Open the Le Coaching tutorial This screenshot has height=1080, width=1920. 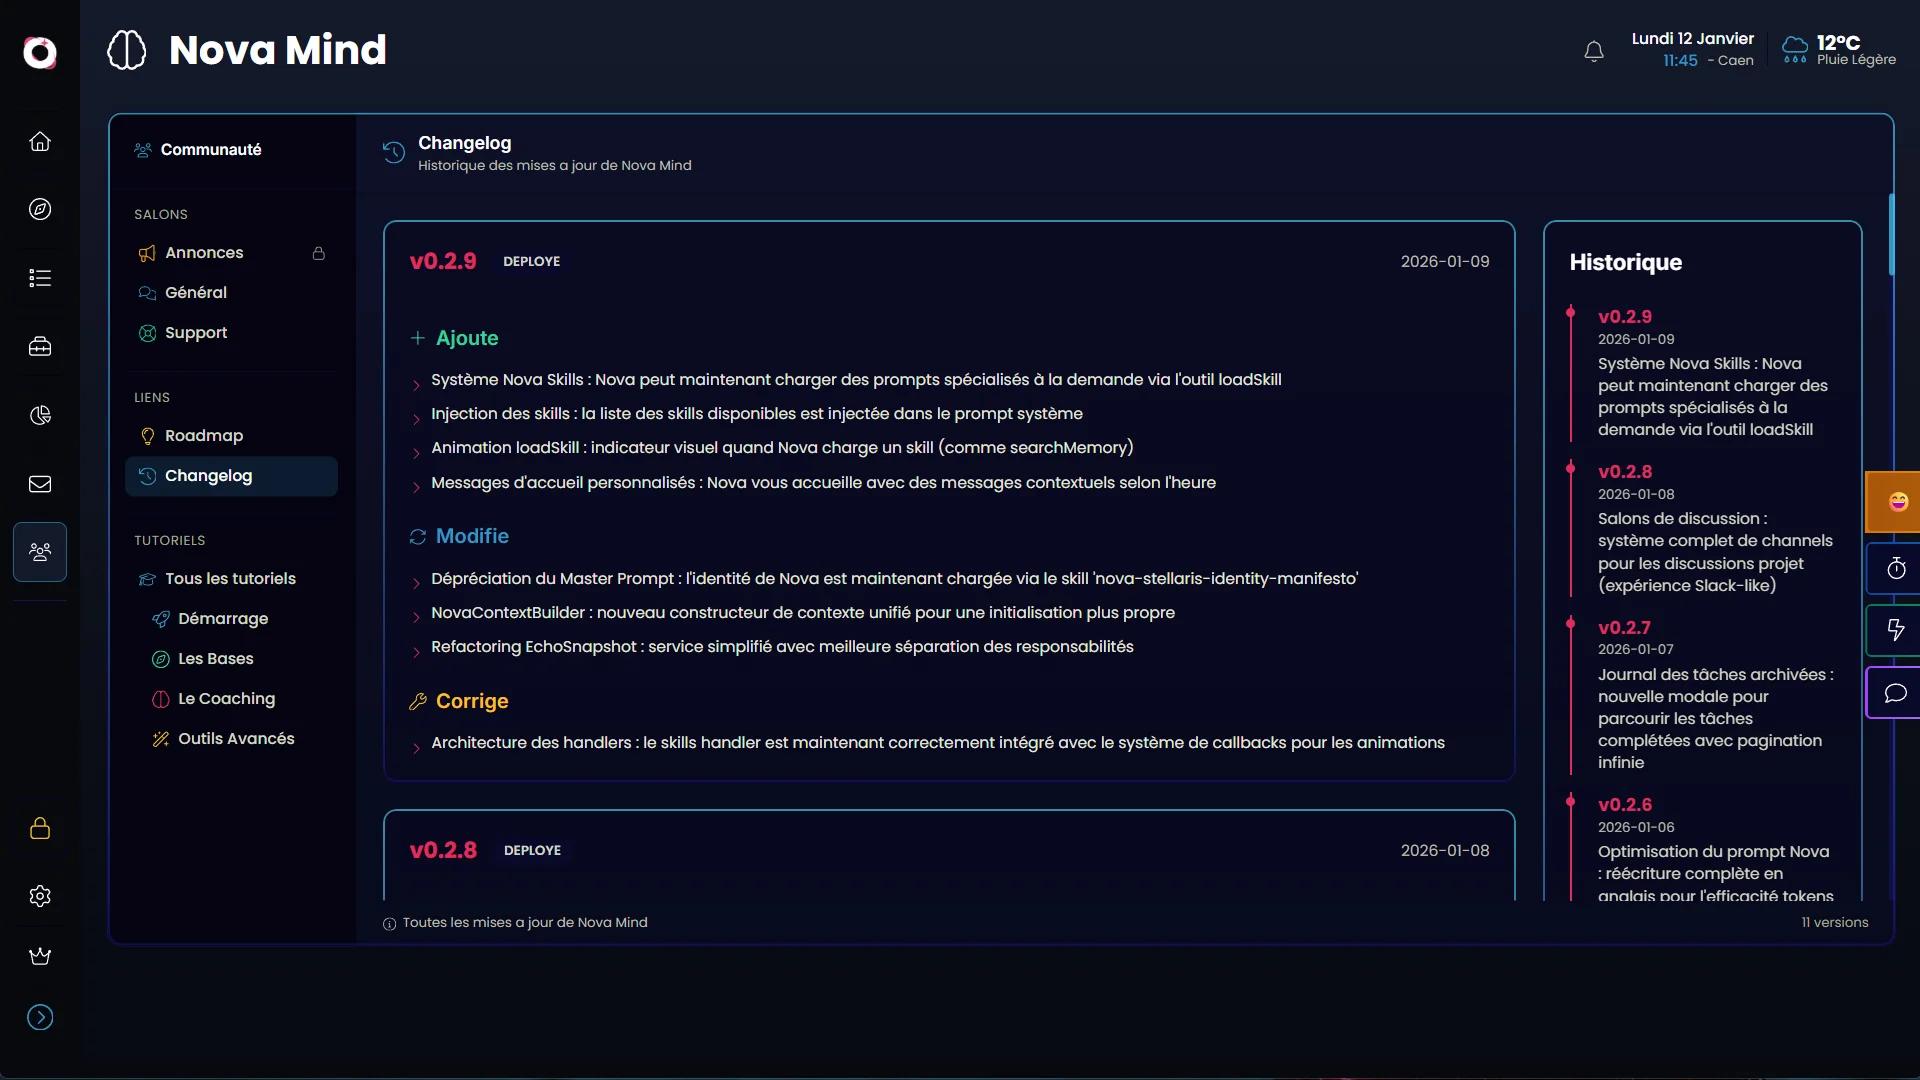226,699
